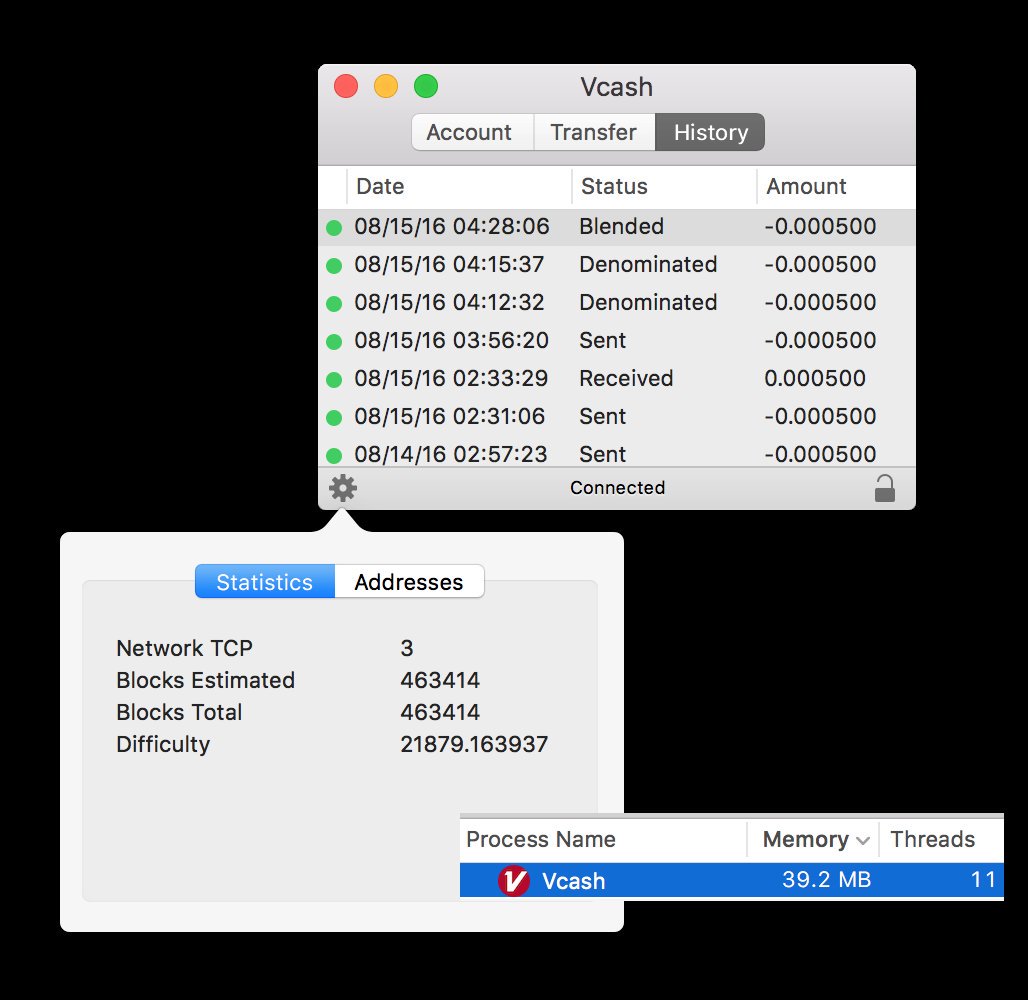Click the amount 0.000500 of Received row
The height and width of the screenshot is (1000, 1028).
815,378
